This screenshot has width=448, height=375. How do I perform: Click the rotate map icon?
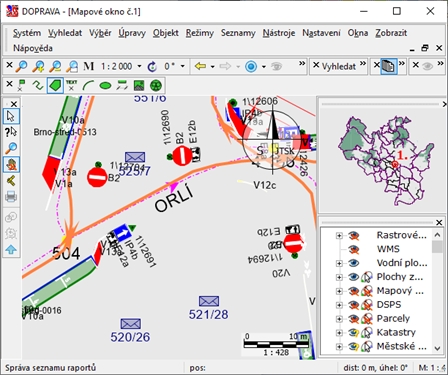(x=152, y=66)
